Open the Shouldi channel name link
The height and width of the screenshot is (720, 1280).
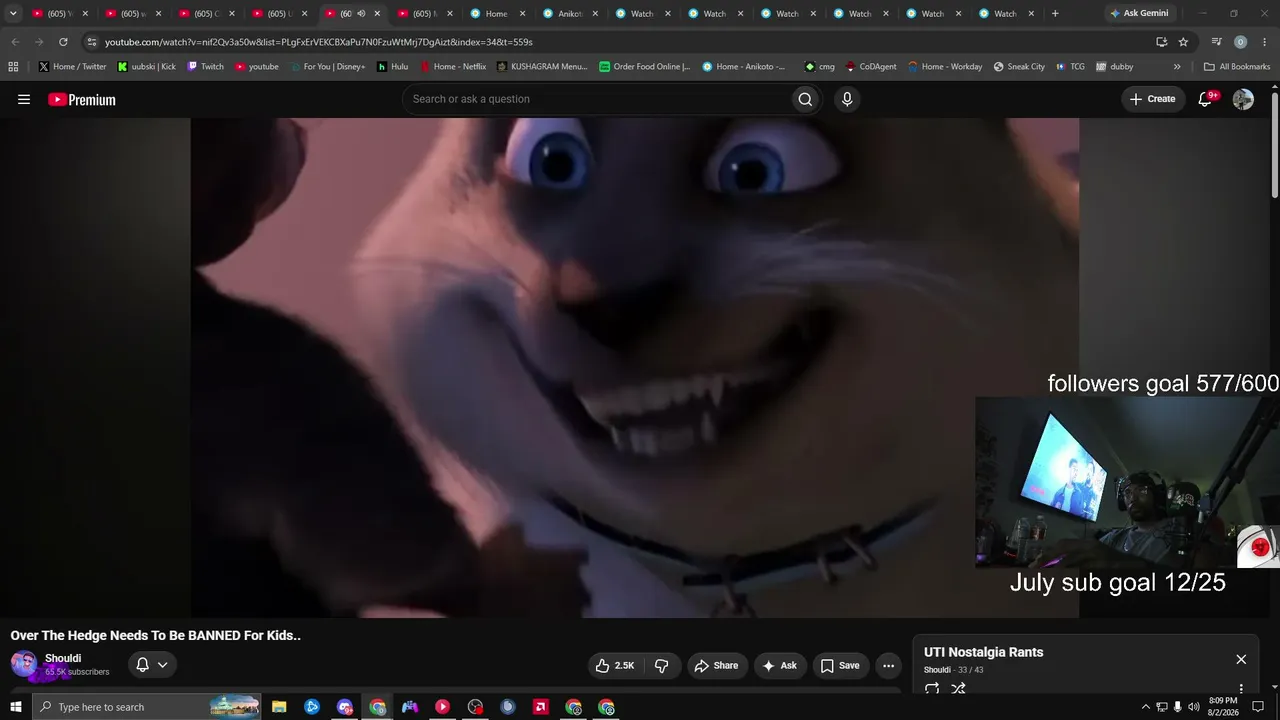(x=63, y=659)
